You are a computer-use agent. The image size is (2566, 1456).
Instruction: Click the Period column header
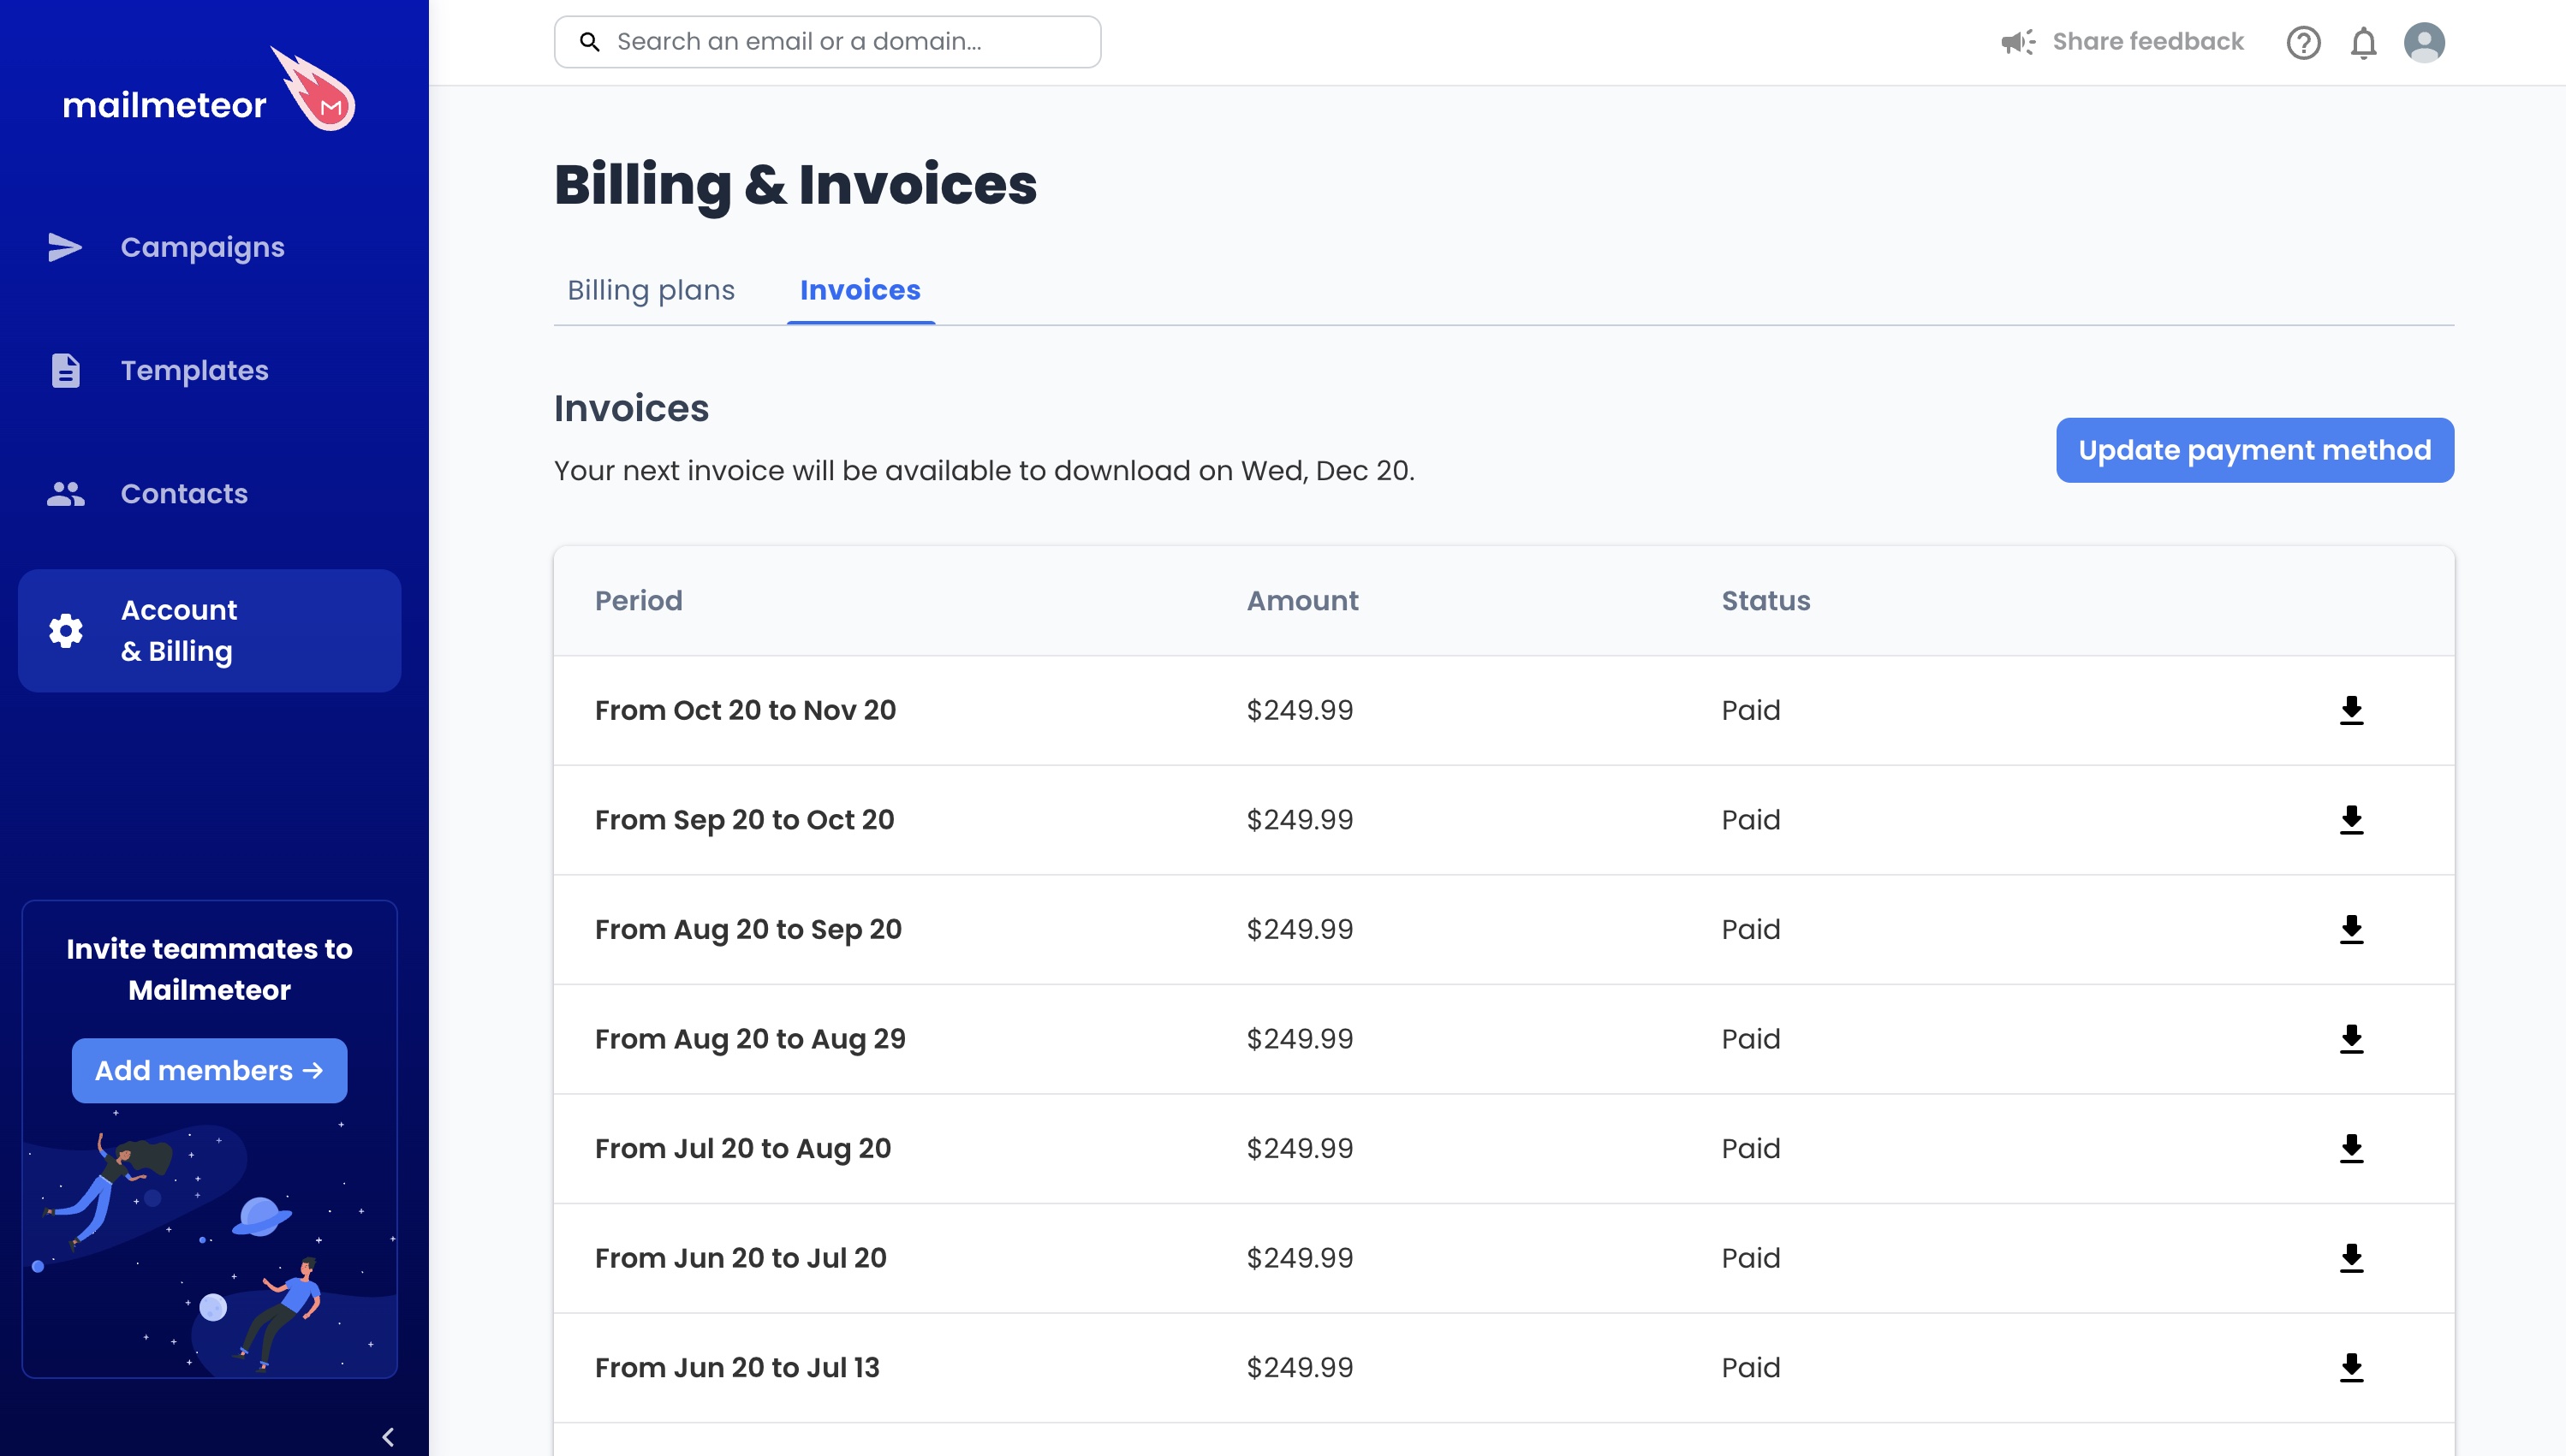click(x=638, y=601)
